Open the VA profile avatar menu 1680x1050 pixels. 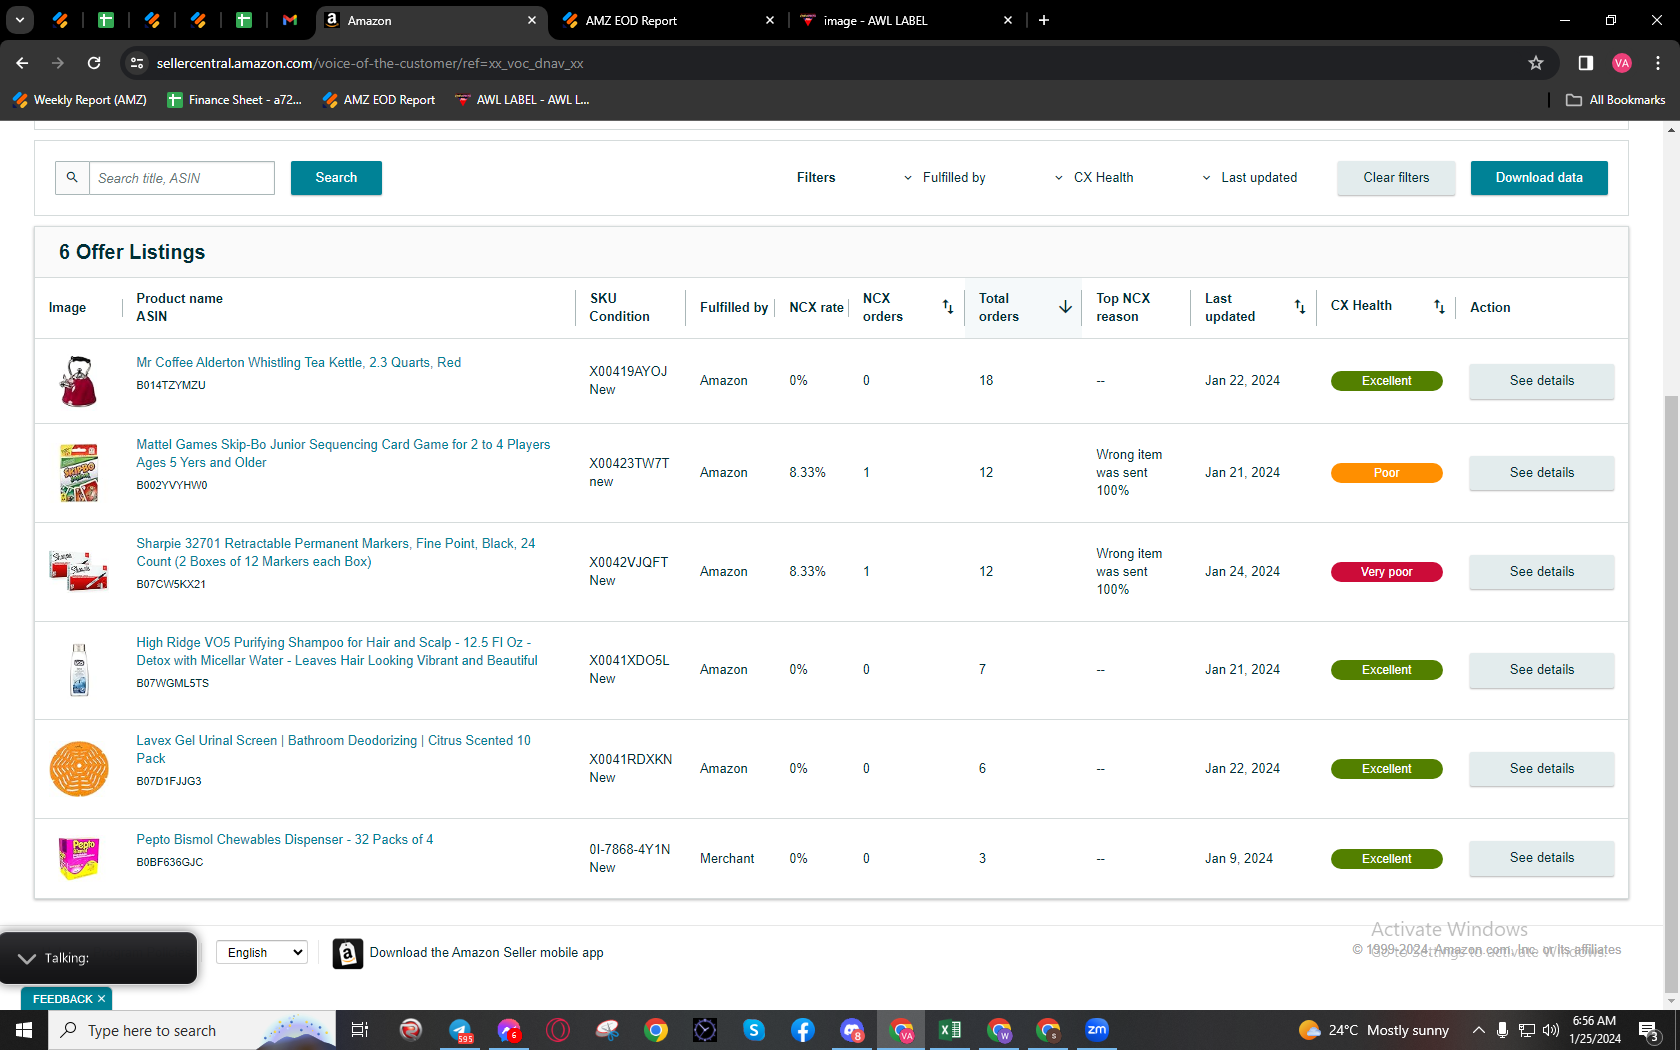[x=1622, y=63]
